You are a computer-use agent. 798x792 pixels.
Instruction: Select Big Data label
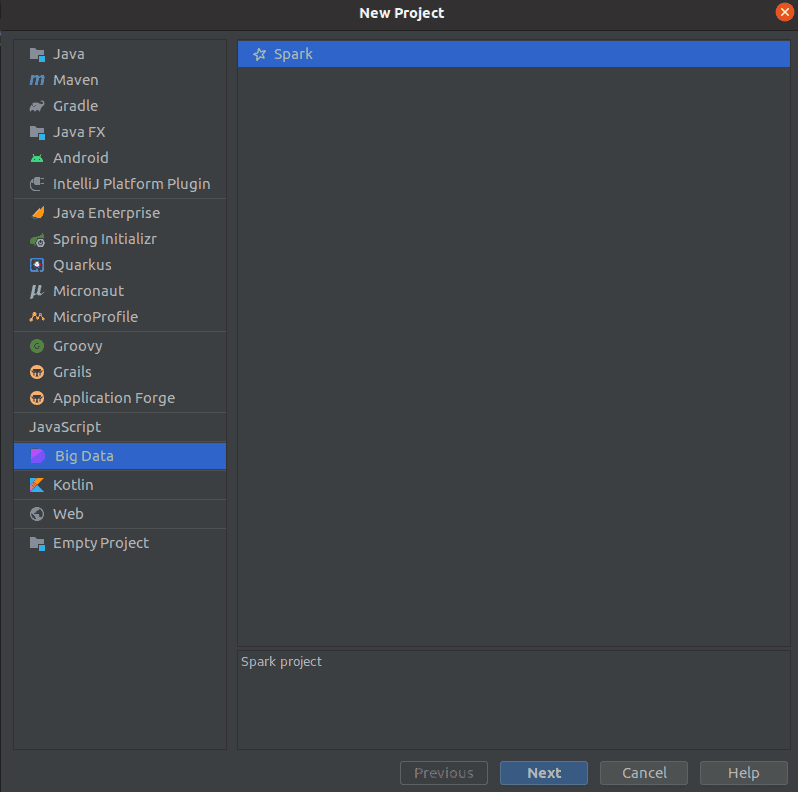pyautogui.click(x=84, y=456)
